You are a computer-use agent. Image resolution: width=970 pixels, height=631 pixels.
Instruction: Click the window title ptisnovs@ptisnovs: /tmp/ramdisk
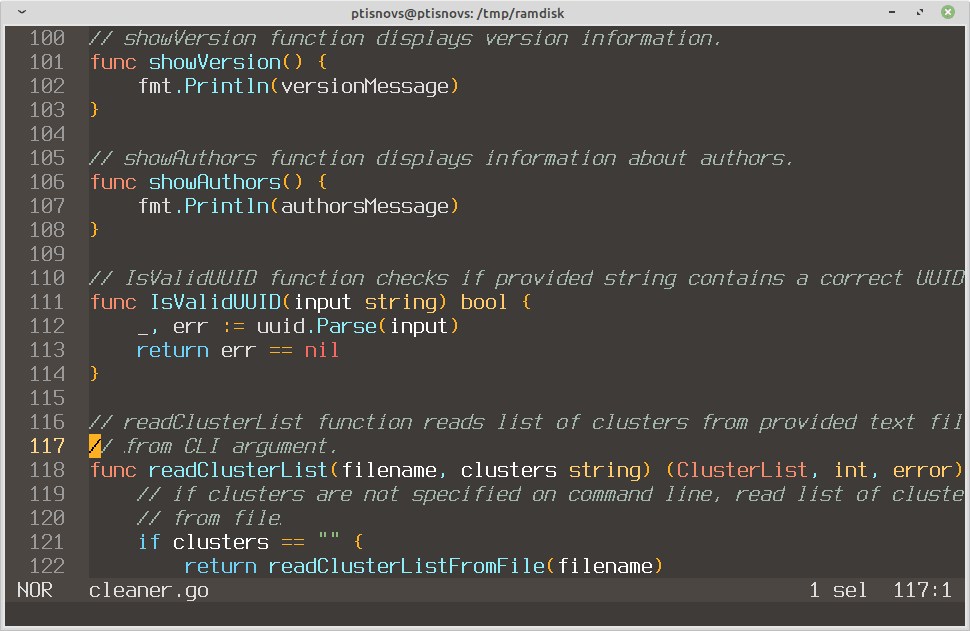458,13
